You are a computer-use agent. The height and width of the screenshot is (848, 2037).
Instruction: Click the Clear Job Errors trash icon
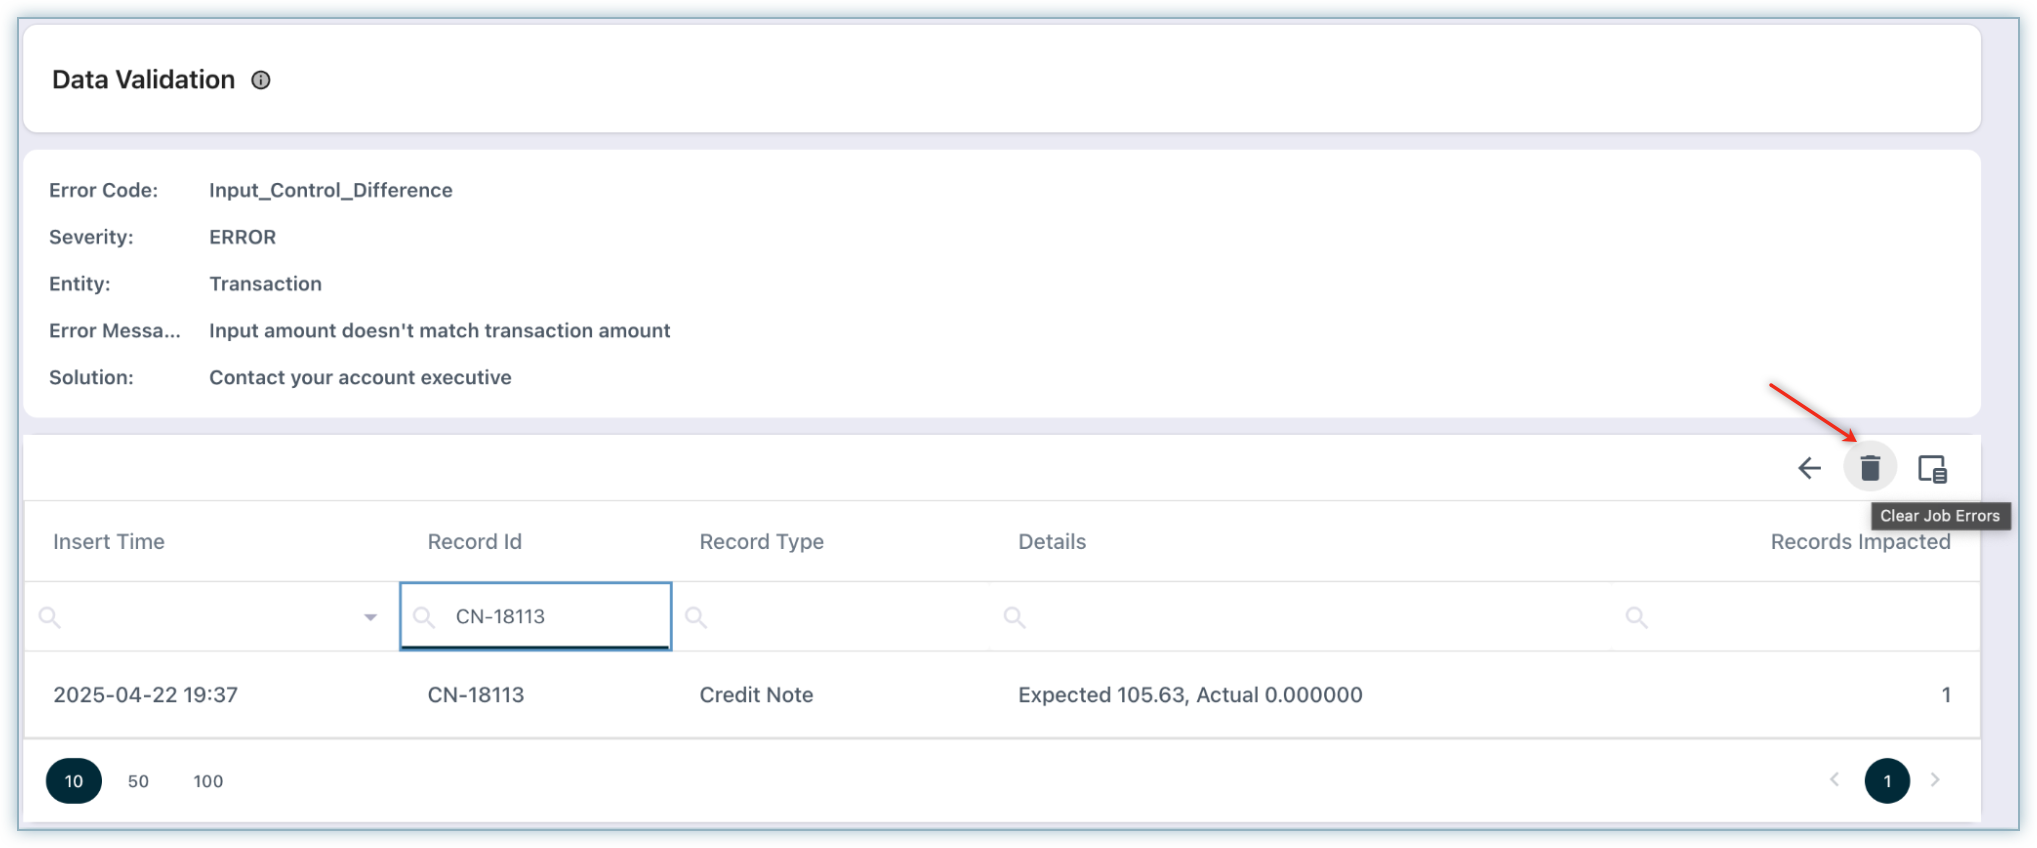click(x=1869, y=468)
